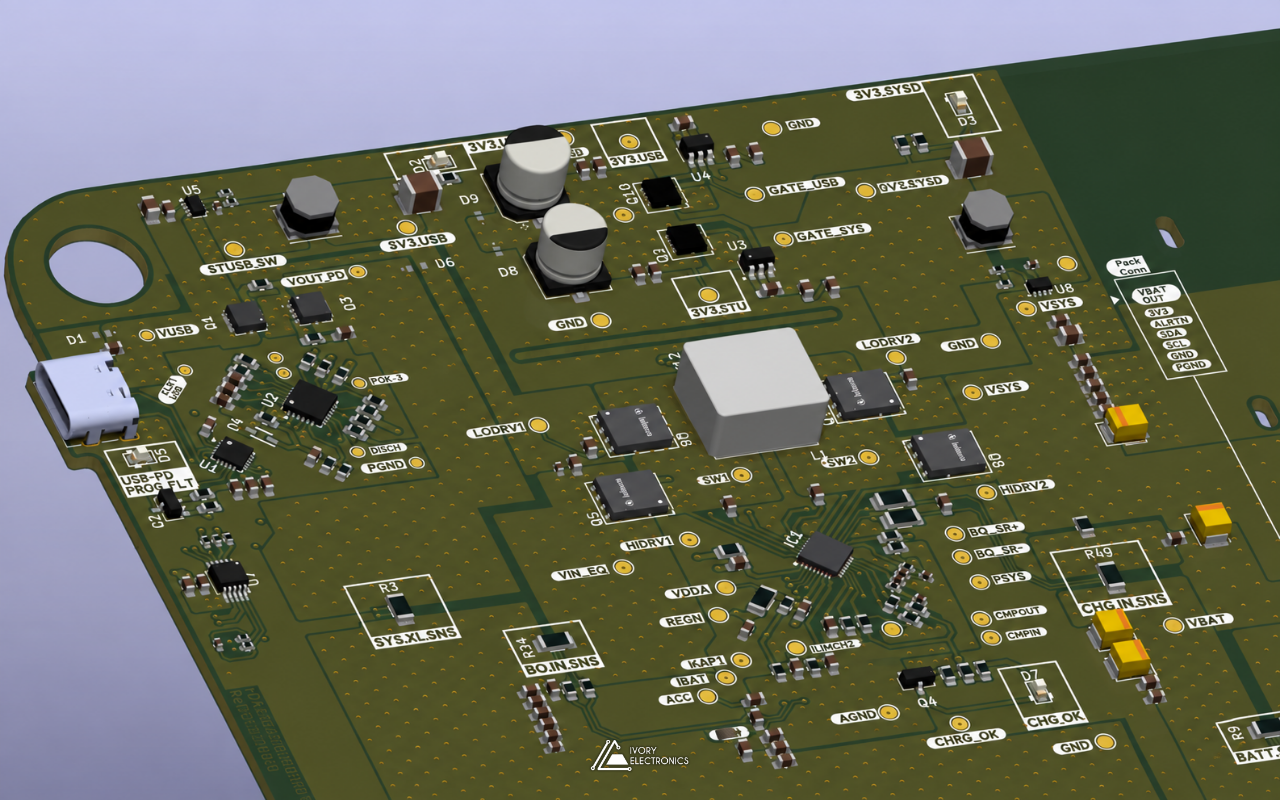Click the VDDA label

point(690,592)
